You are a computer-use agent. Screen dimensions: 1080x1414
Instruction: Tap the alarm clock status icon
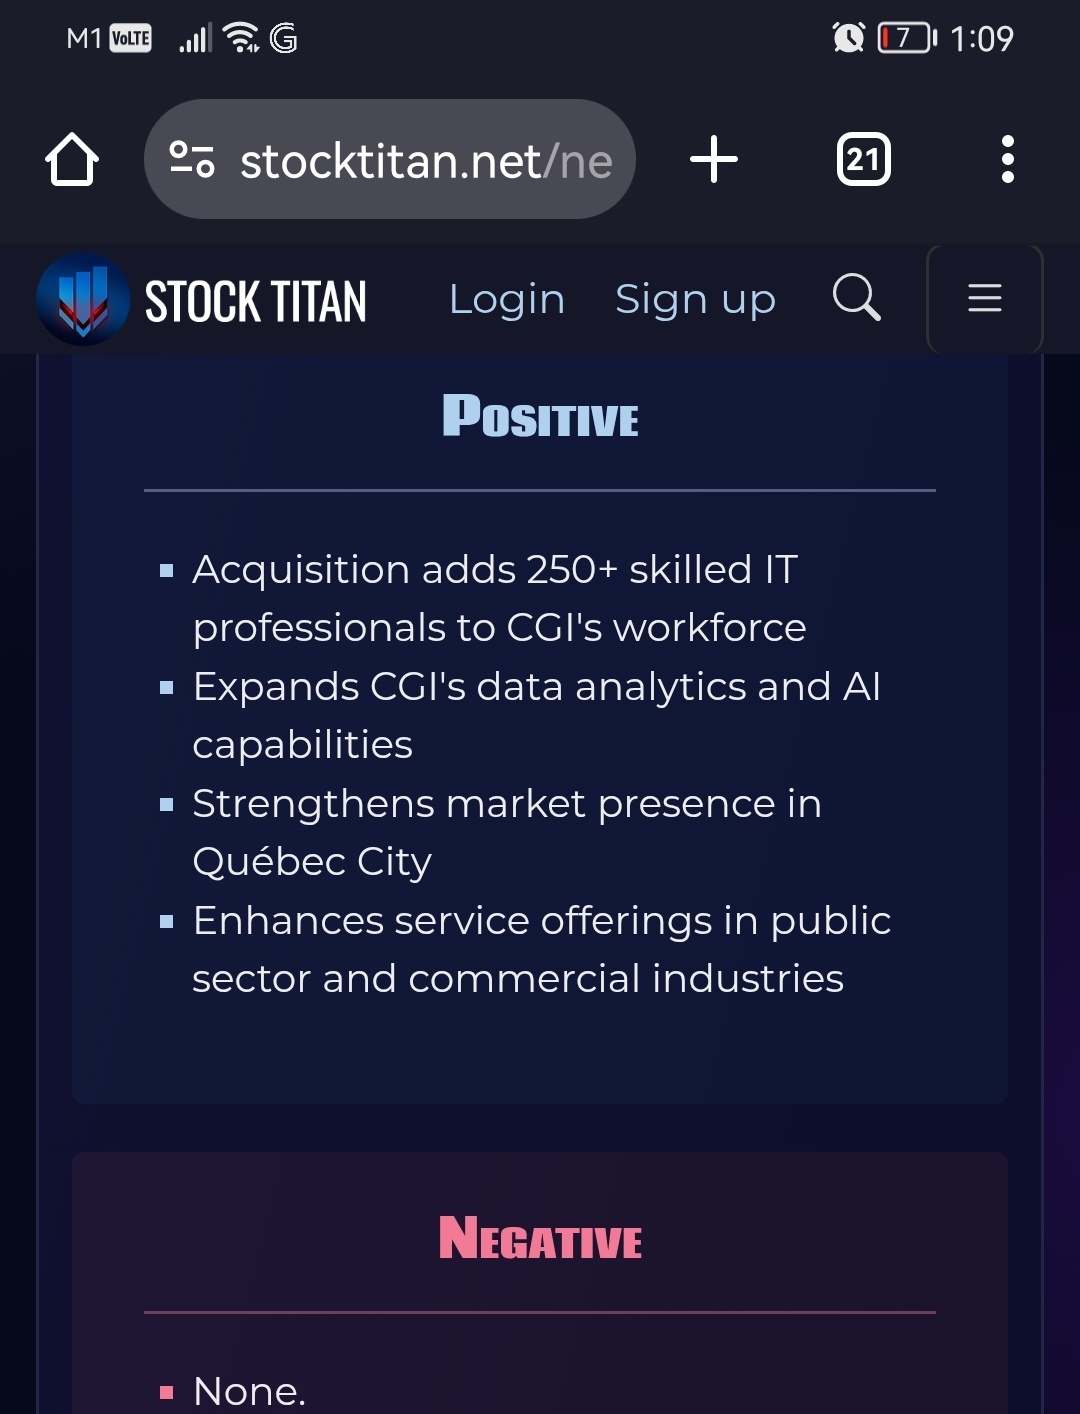848,38
